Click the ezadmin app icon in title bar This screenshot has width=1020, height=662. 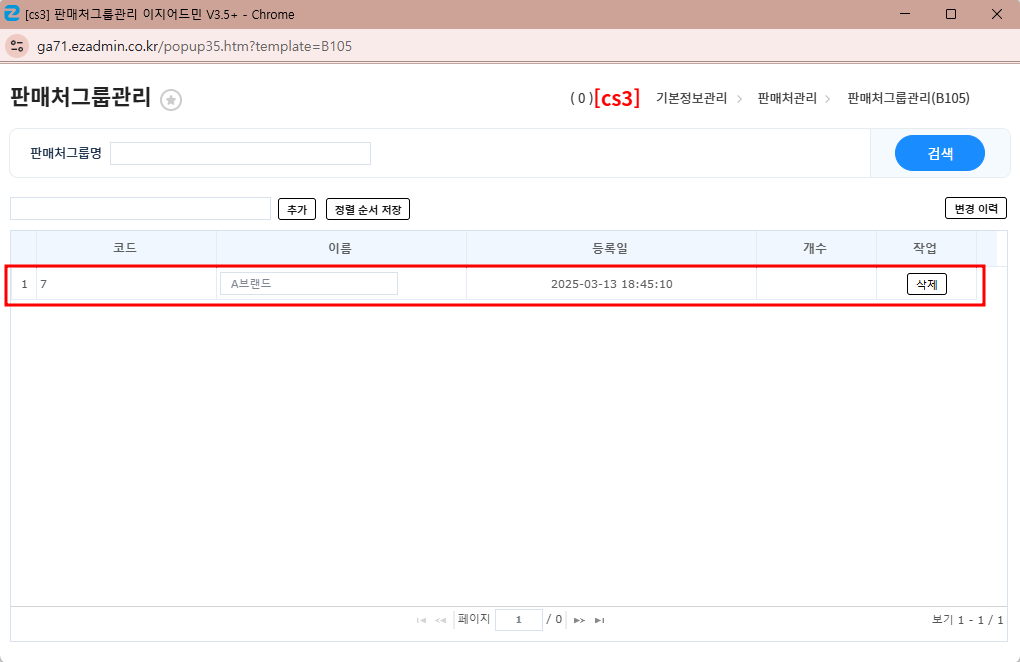coord(12,14)
